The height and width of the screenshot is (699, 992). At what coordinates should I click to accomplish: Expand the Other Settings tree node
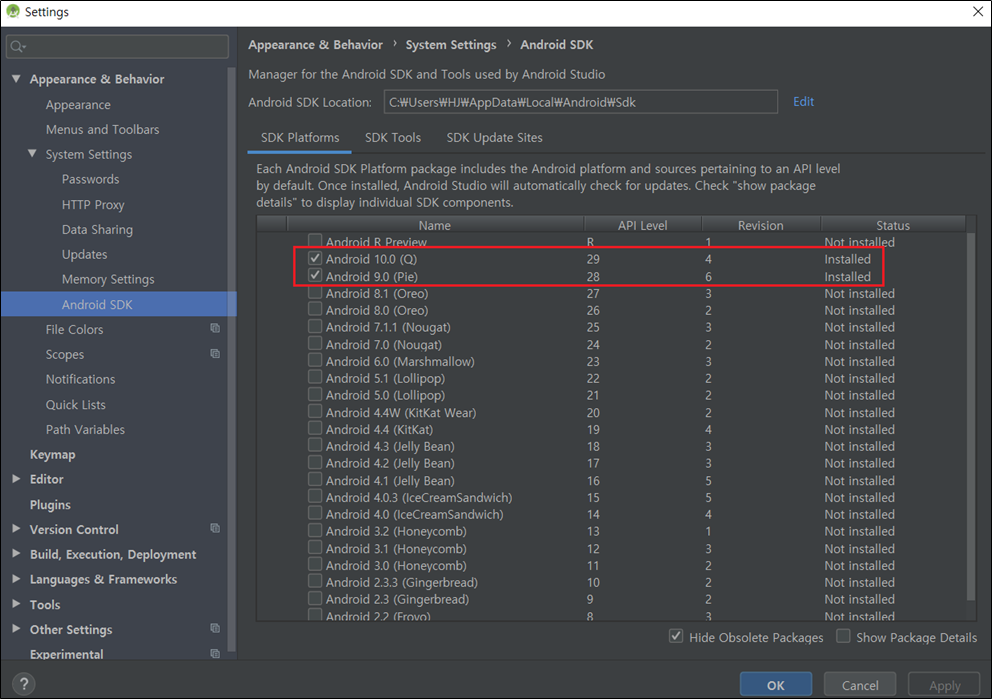click(x=16, y=629)
